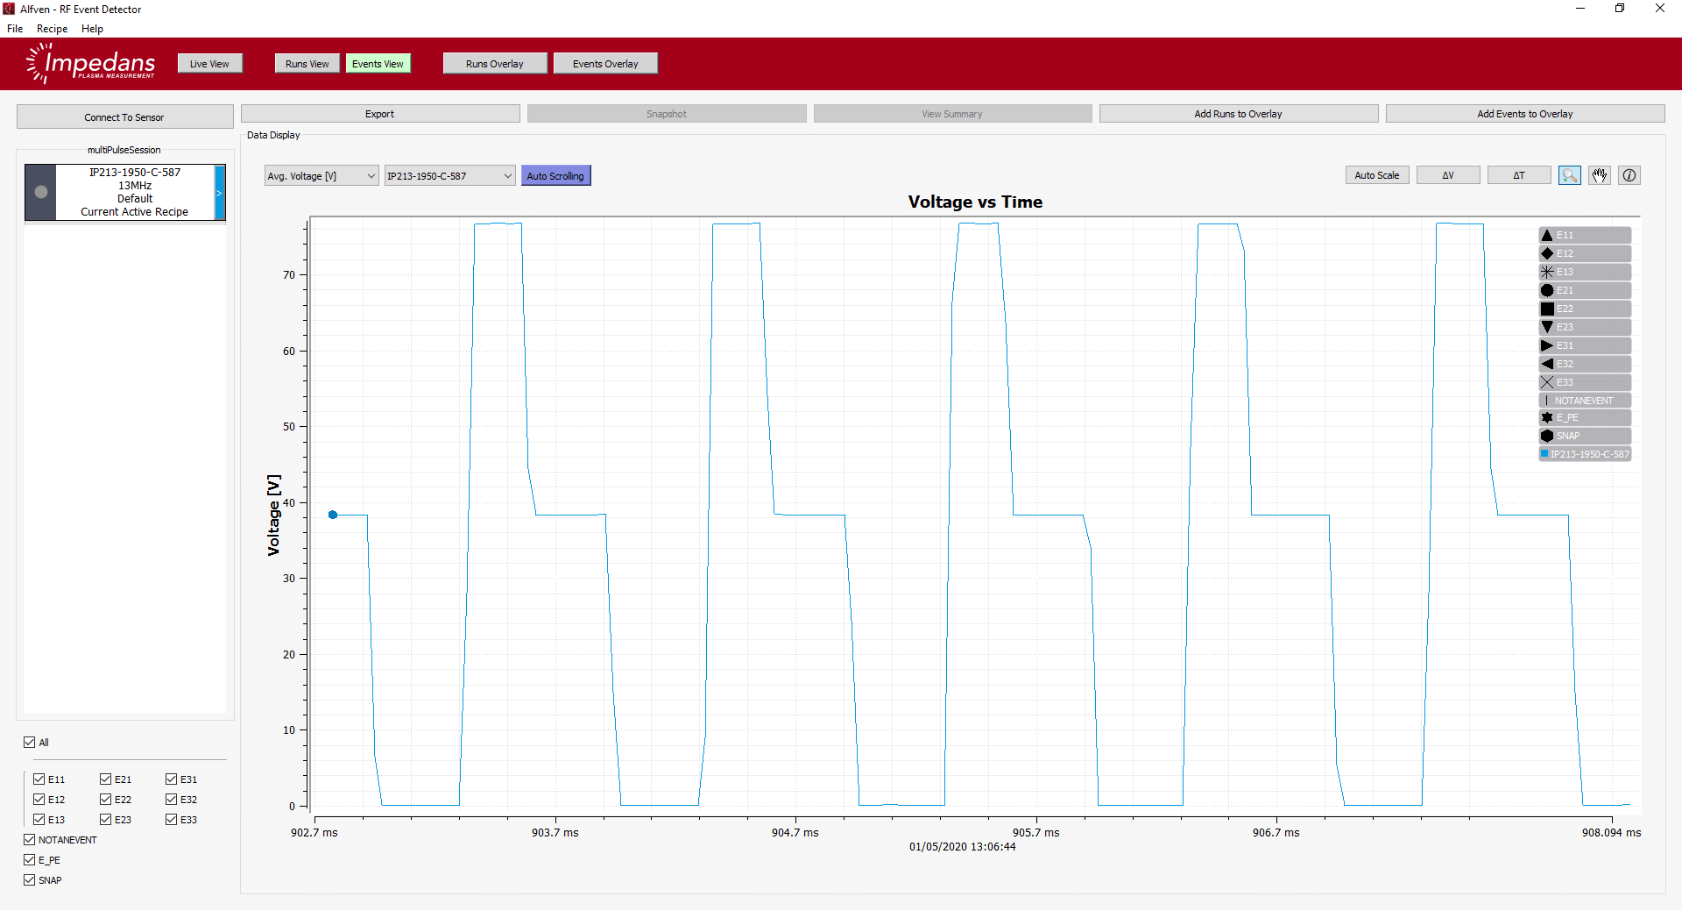Open the IP213-1950-C-587 sensor dropdown
The height and width of the screenshot is (910, 1682).
point(449,176)
